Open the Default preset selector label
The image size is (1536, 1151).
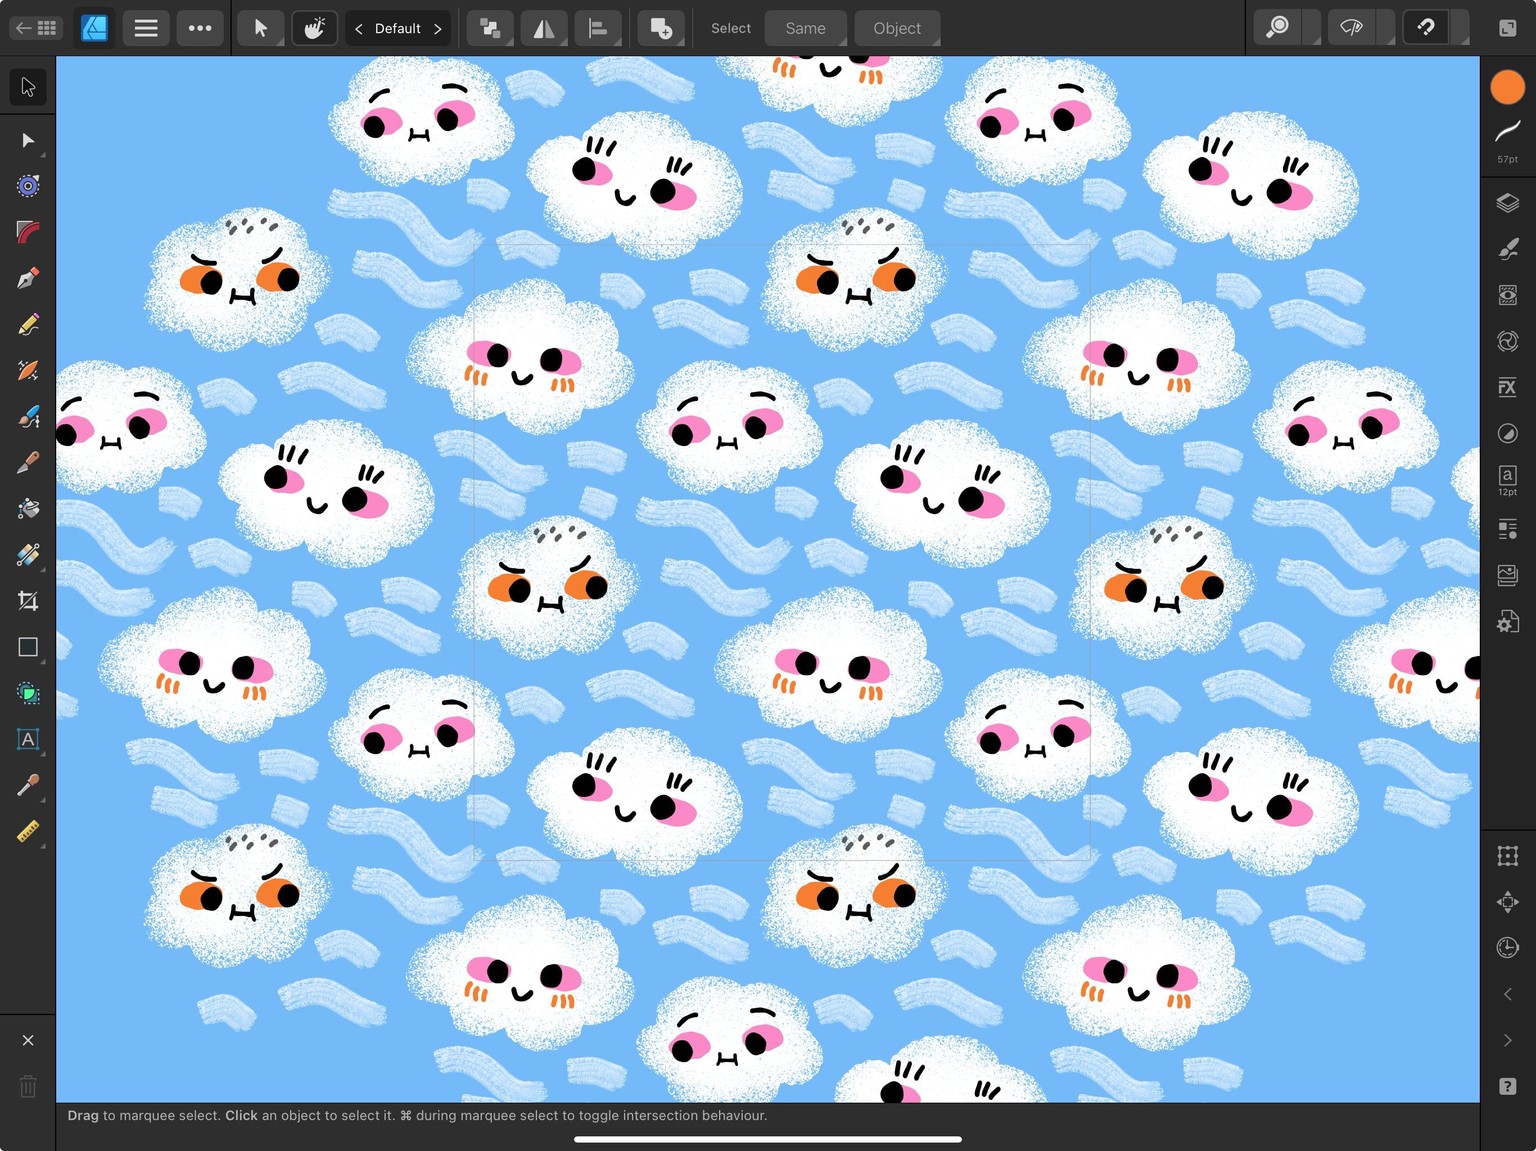click(x=398, y=29)
